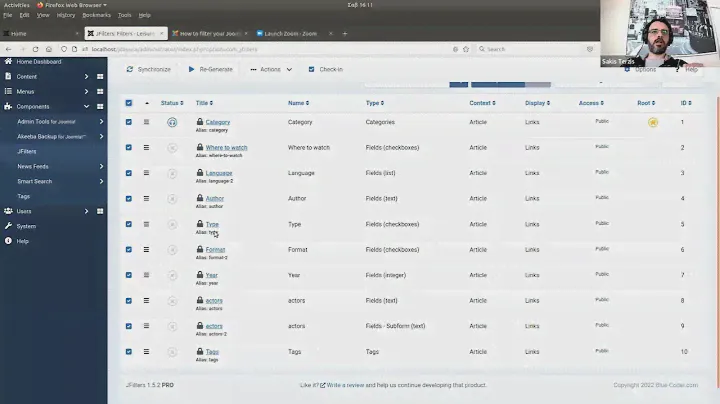Viewport: 720px width, 404px height.
Task: Click the root star icon in Category row
Action: point(652,122)
